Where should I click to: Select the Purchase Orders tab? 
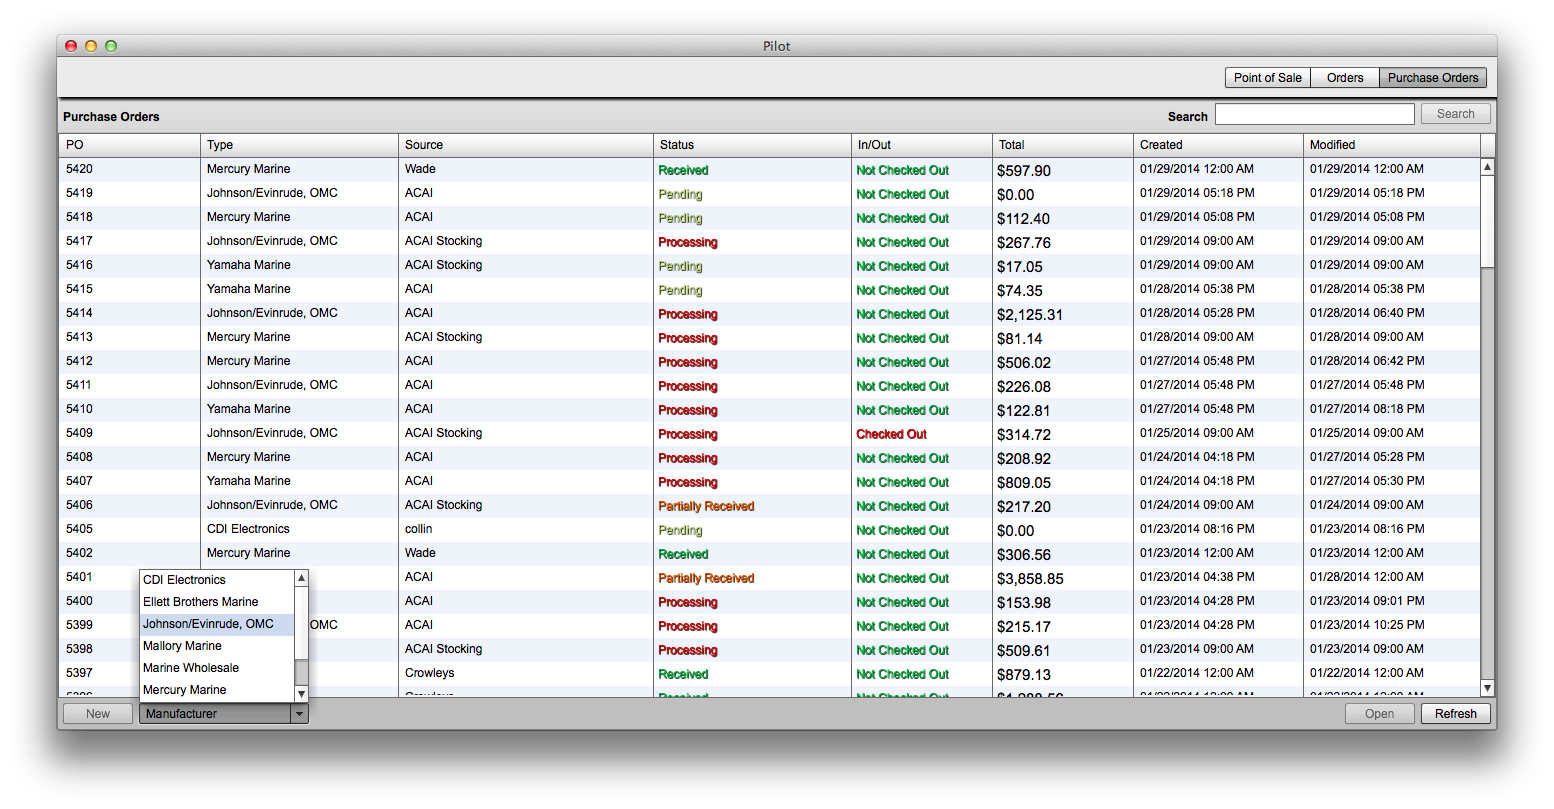pos(1433,78)
